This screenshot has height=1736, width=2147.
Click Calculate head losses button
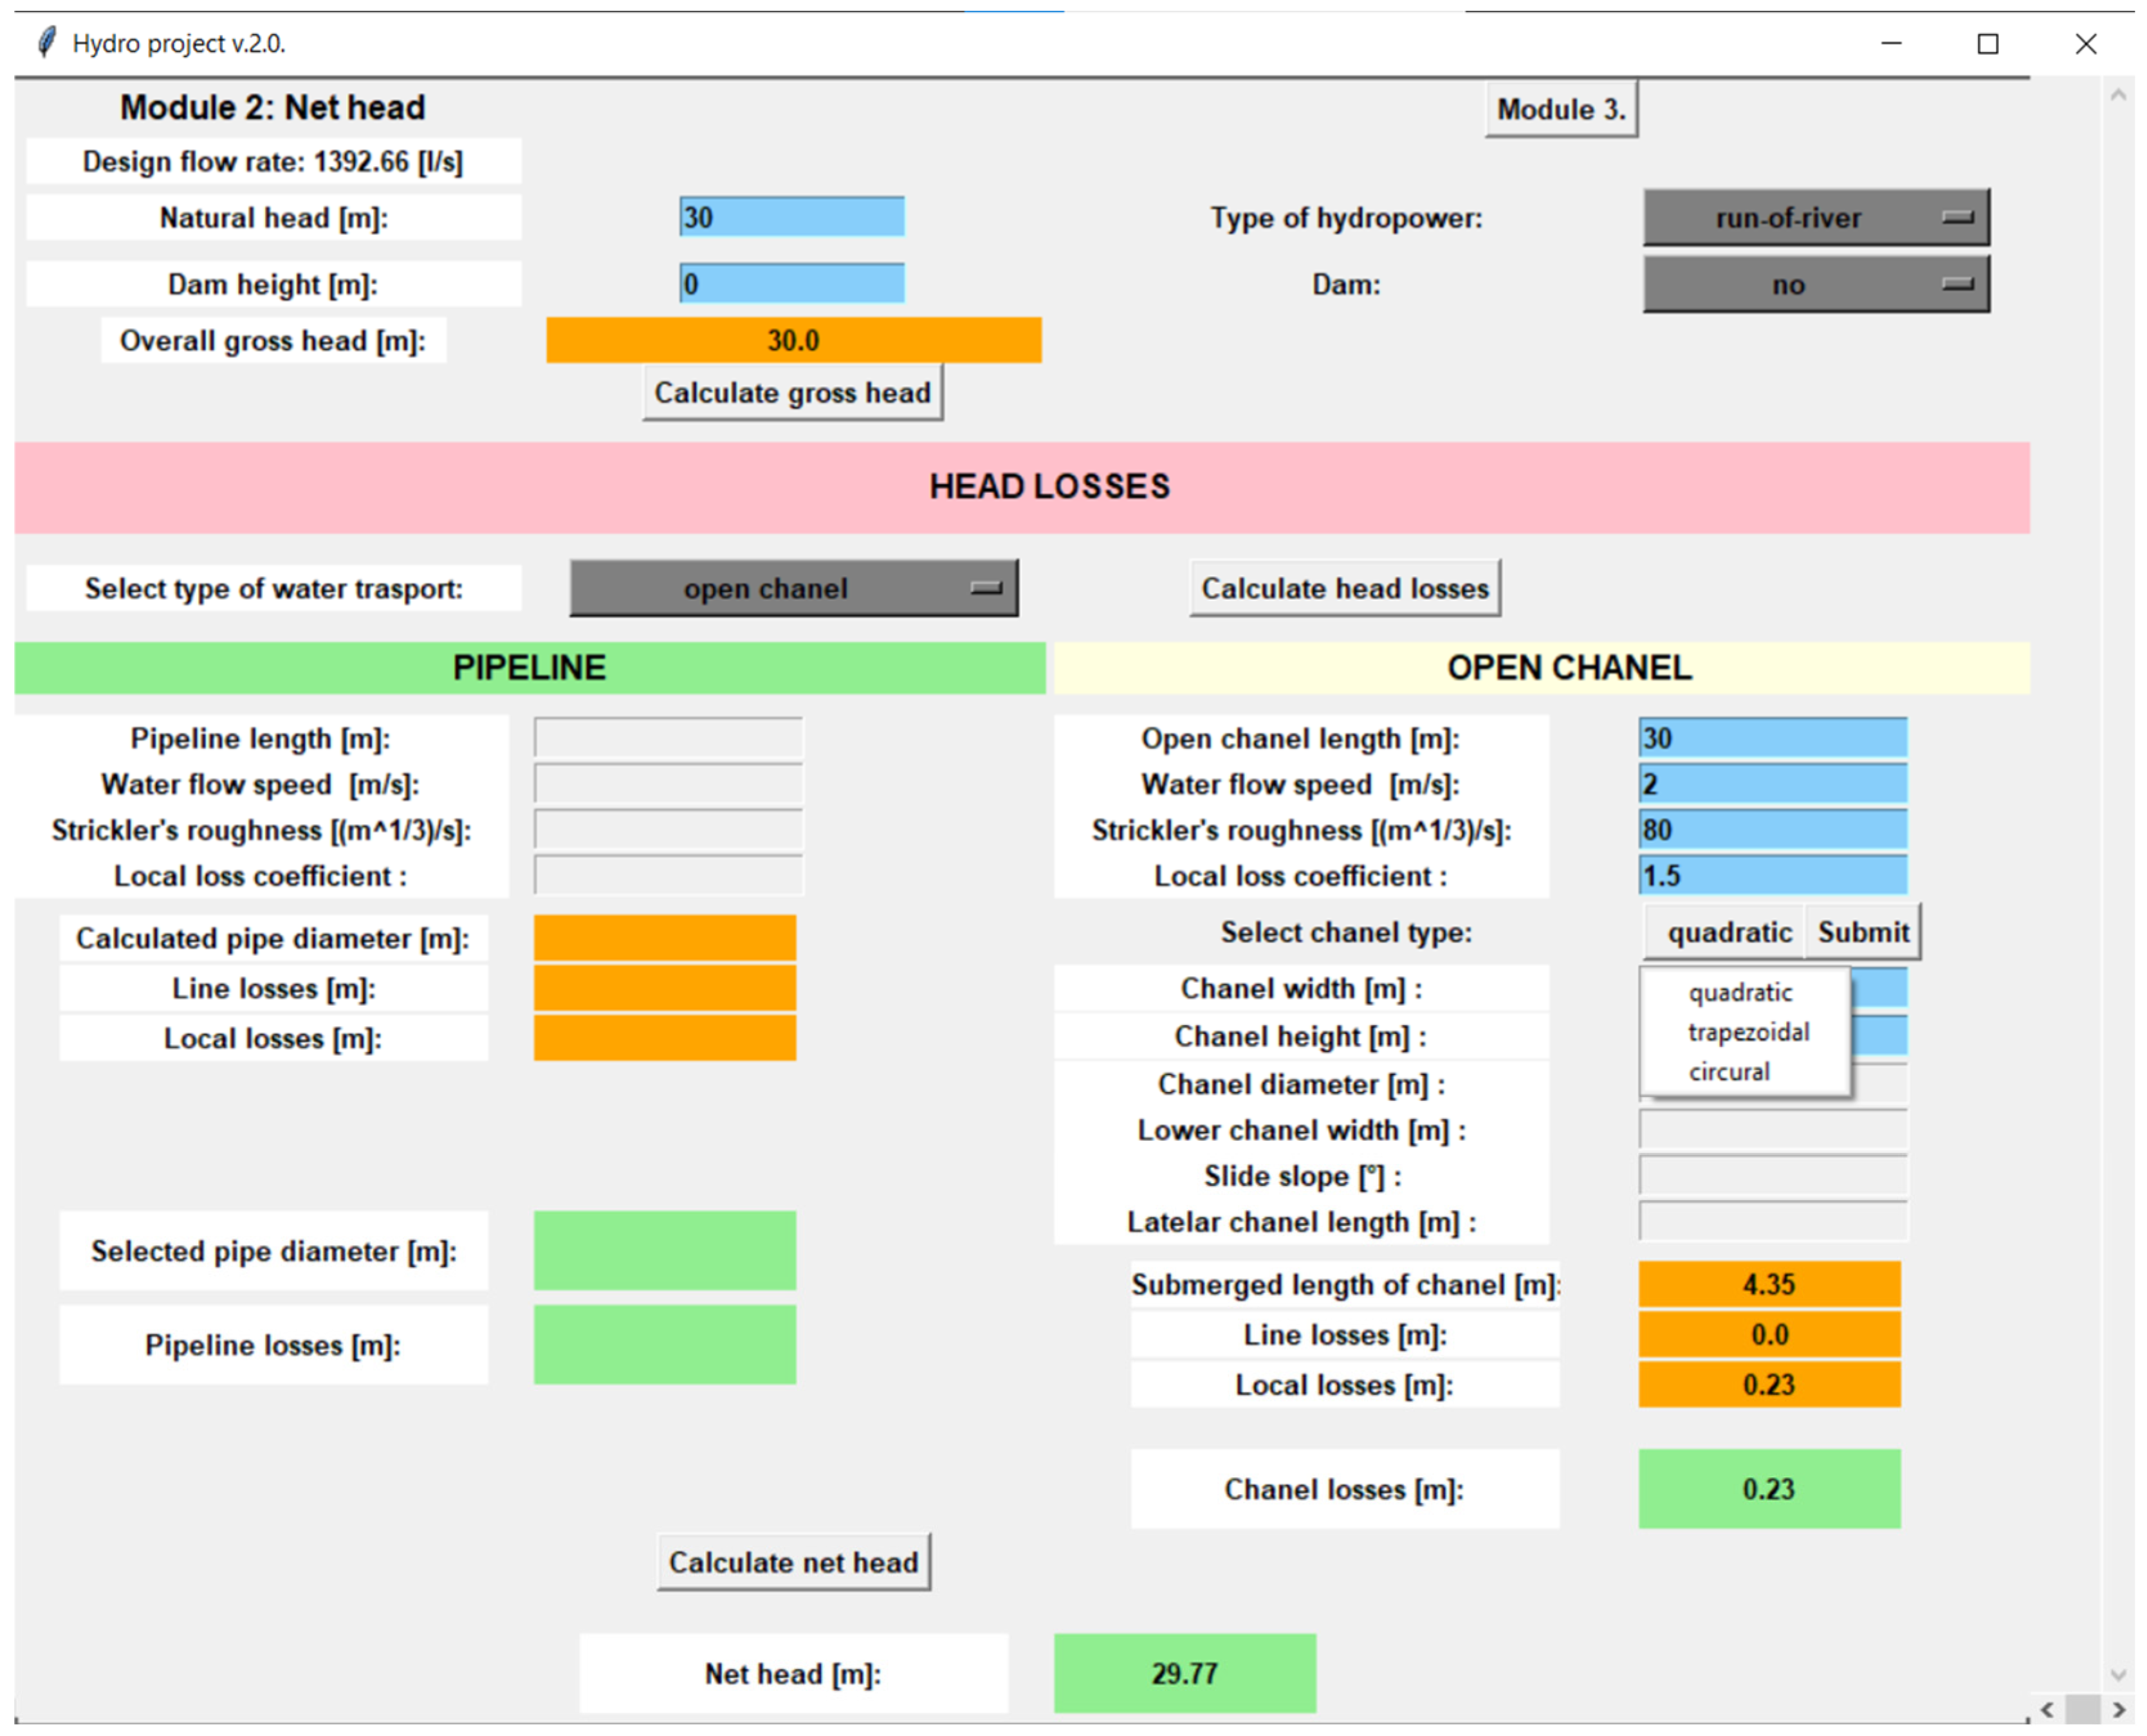(x=1344, y=588)
